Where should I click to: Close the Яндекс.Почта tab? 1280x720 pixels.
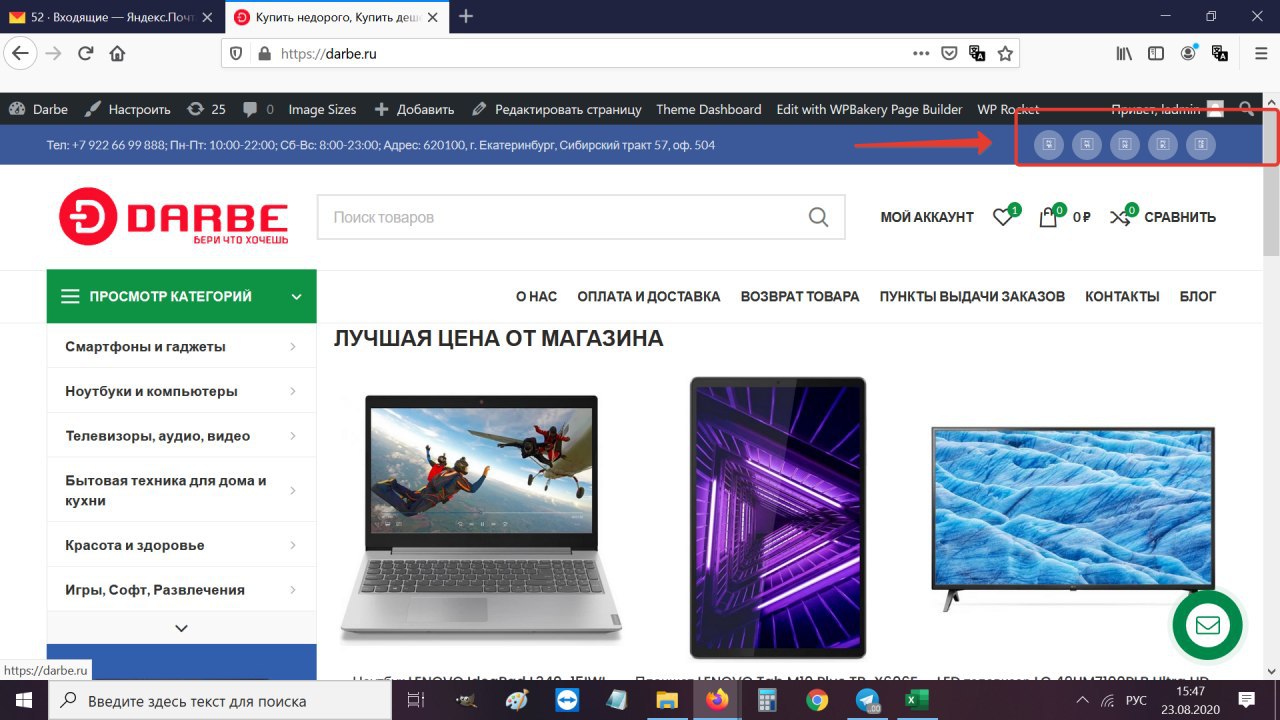point(207,17)
